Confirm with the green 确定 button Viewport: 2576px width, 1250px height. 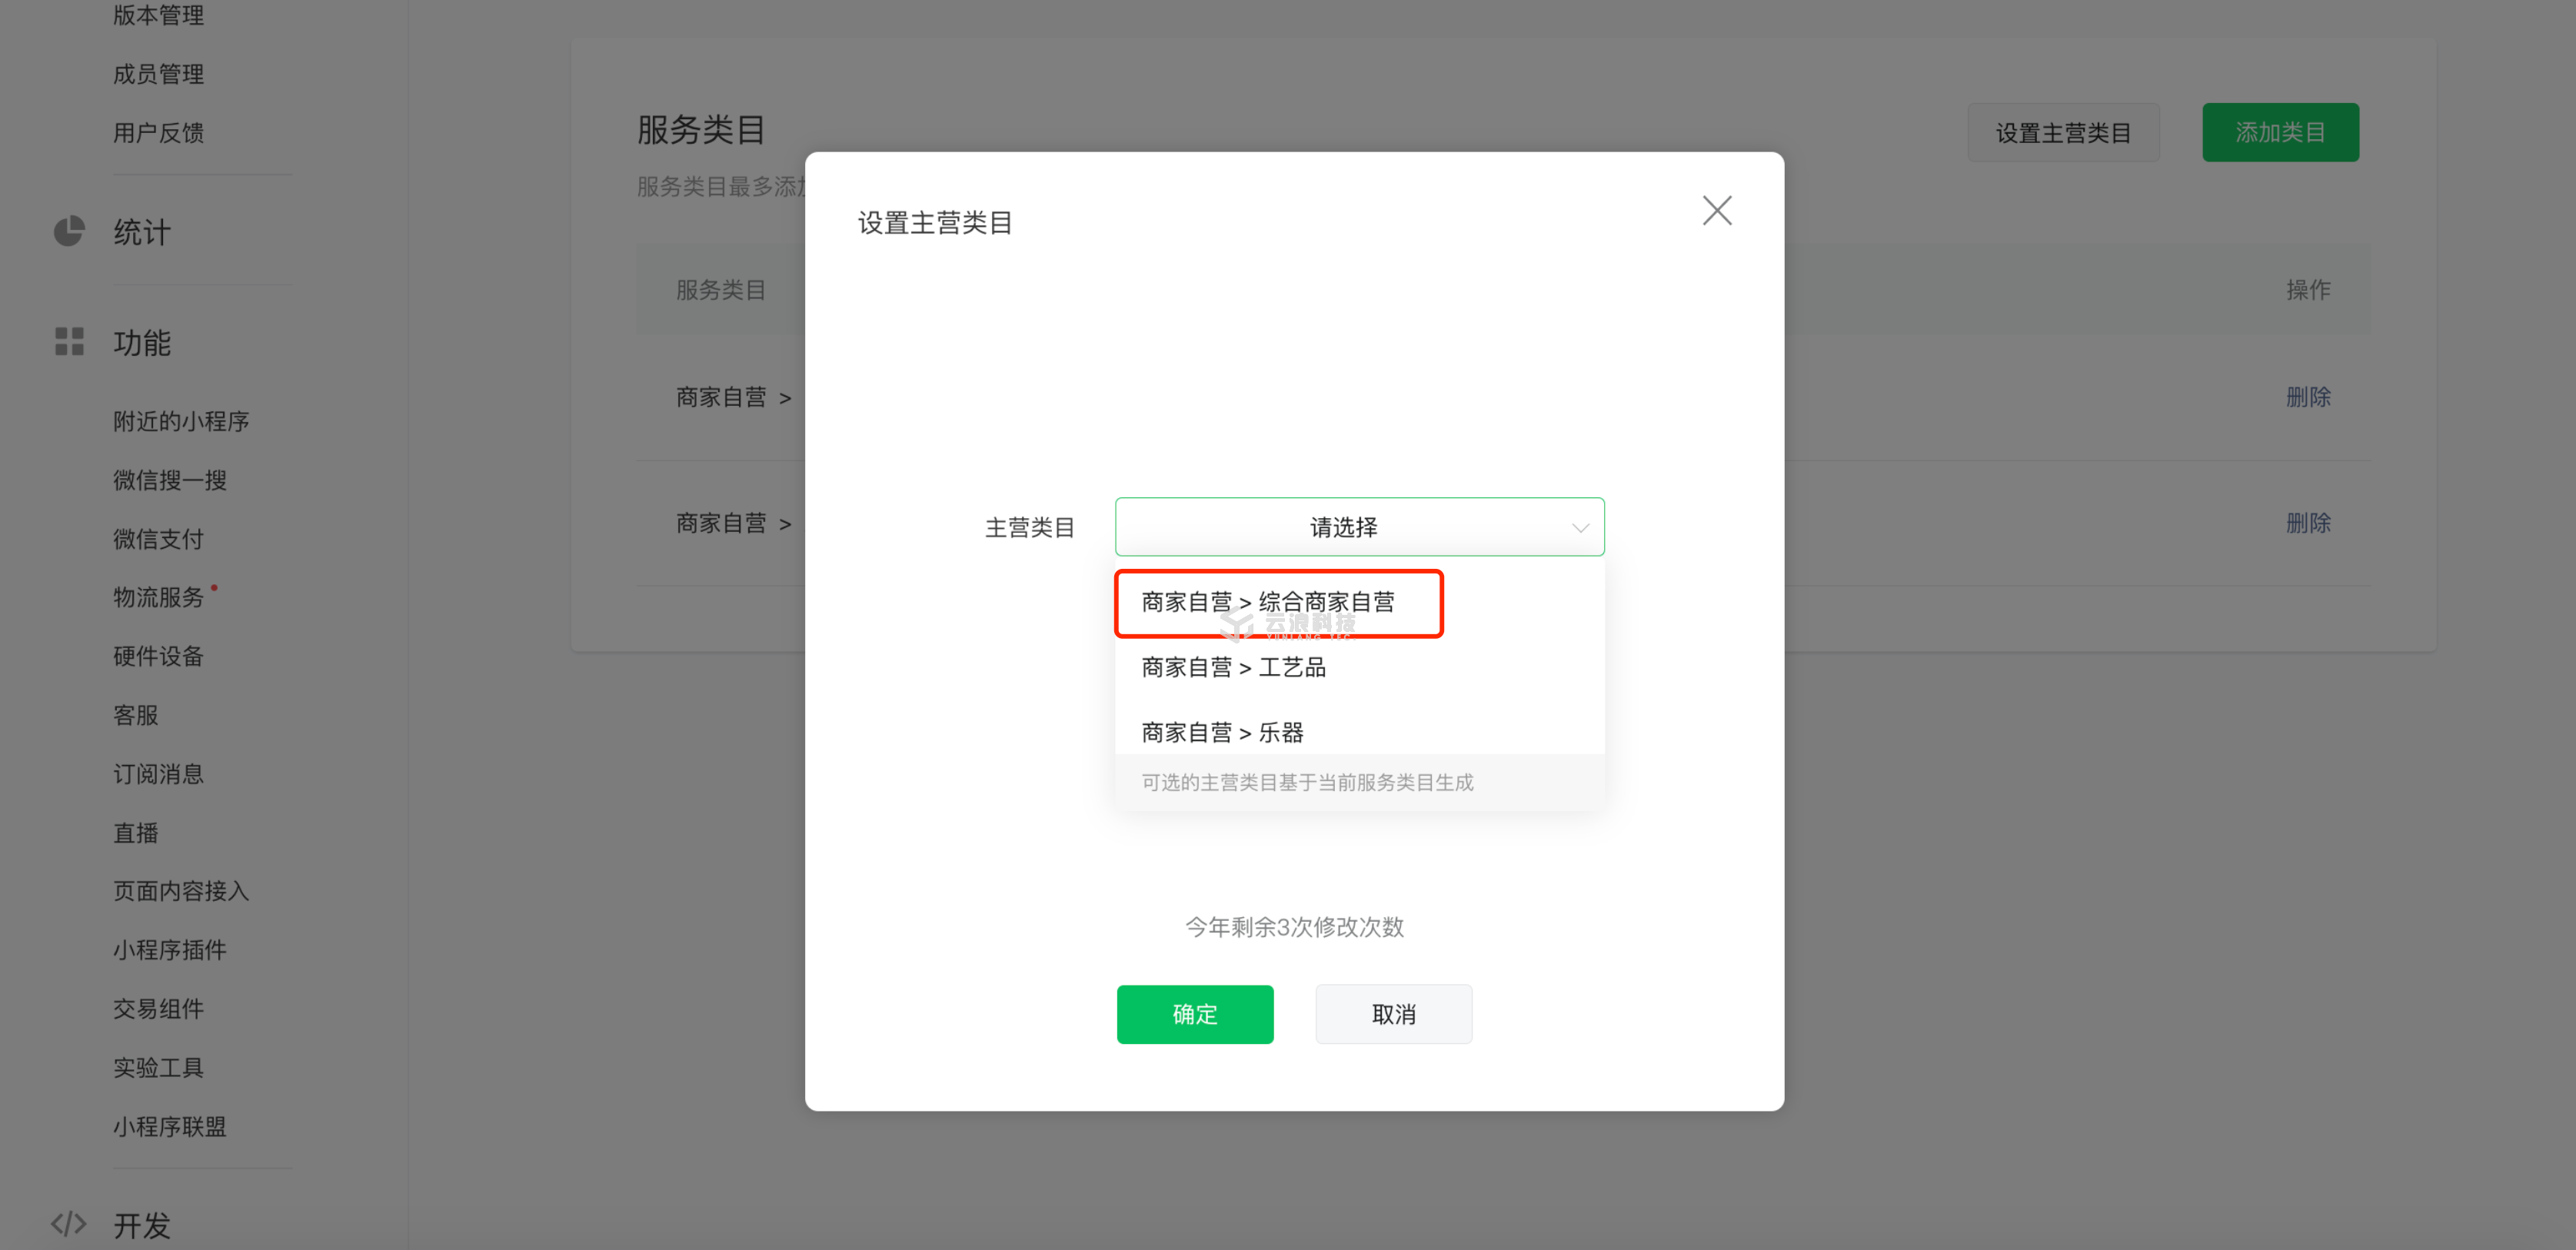[x=1194, y=1014]
